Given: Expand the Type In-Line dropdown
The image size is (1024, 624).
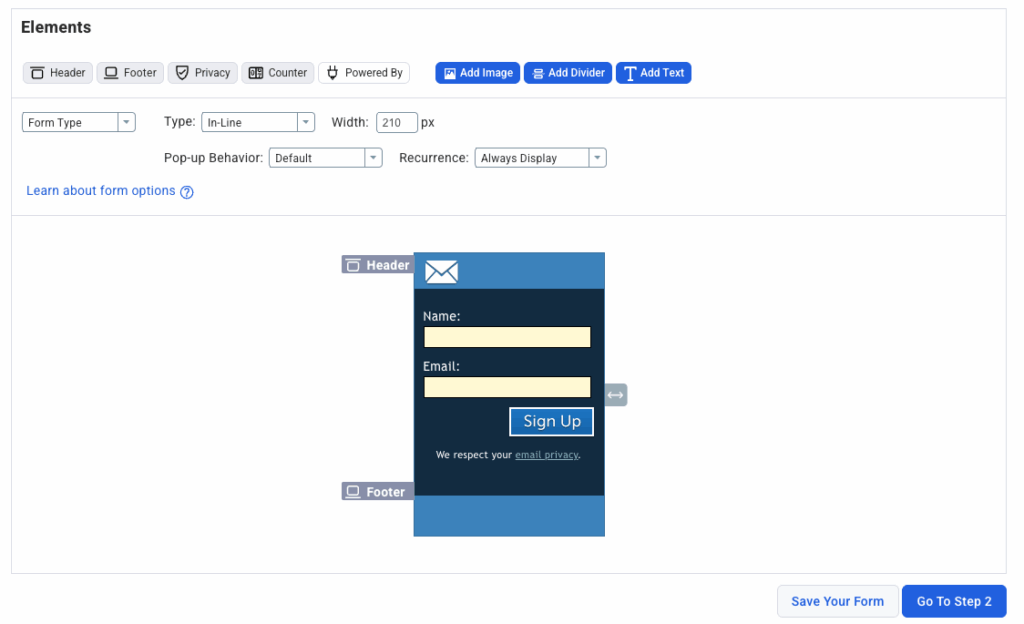Looking at the screenshot, I should [x=258, y=122].
